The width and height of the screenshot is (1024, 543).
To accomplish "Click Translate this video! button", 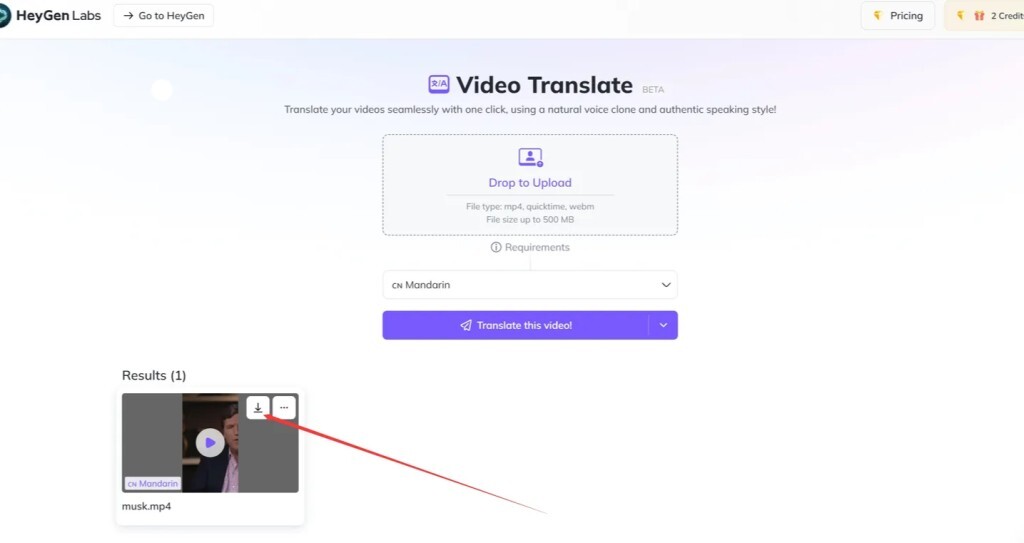I will pos(515,325).
